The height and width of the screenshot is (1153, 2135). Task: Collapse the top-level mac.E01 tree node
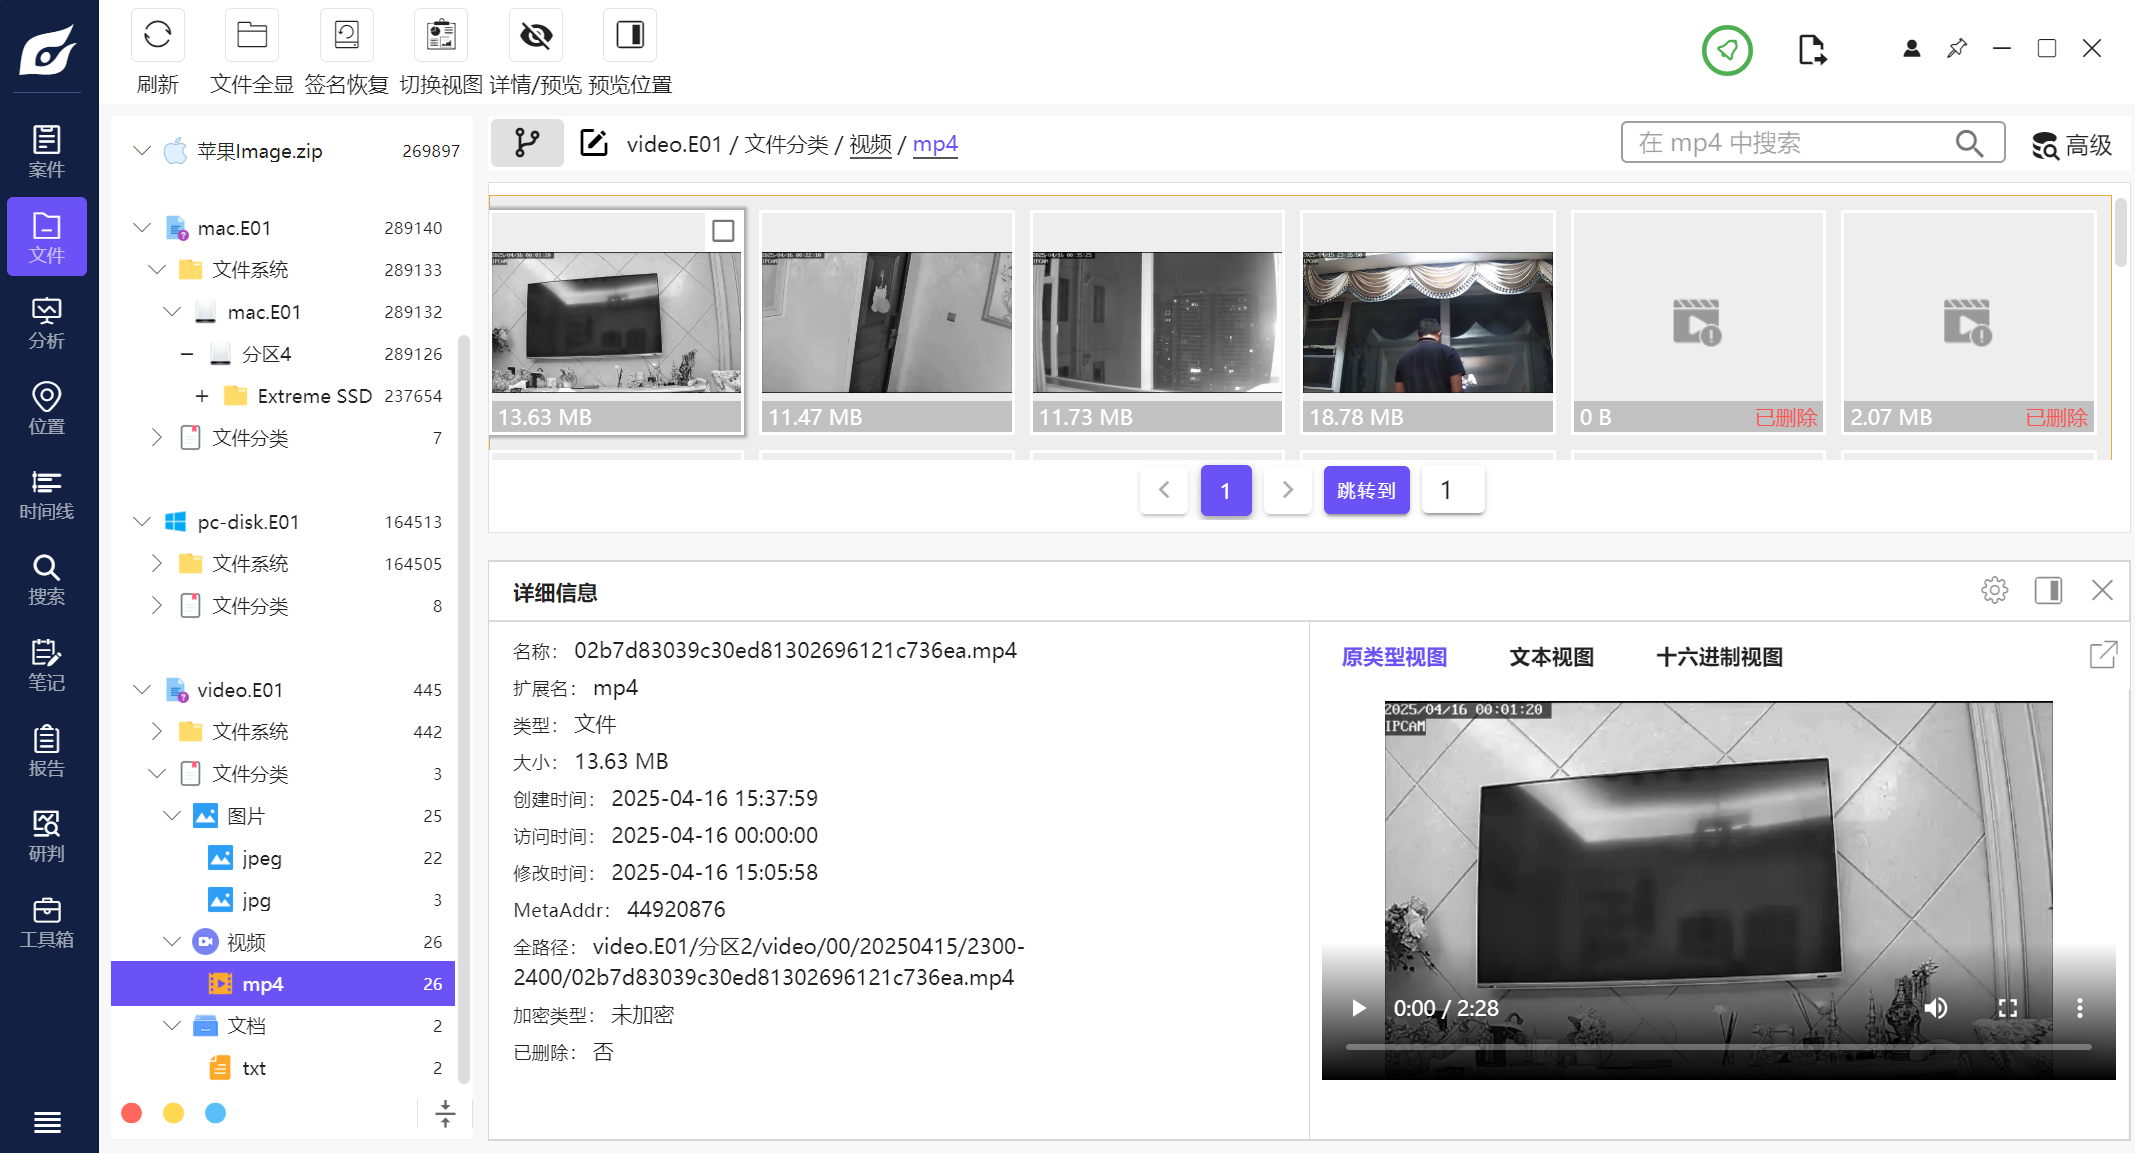142,228
